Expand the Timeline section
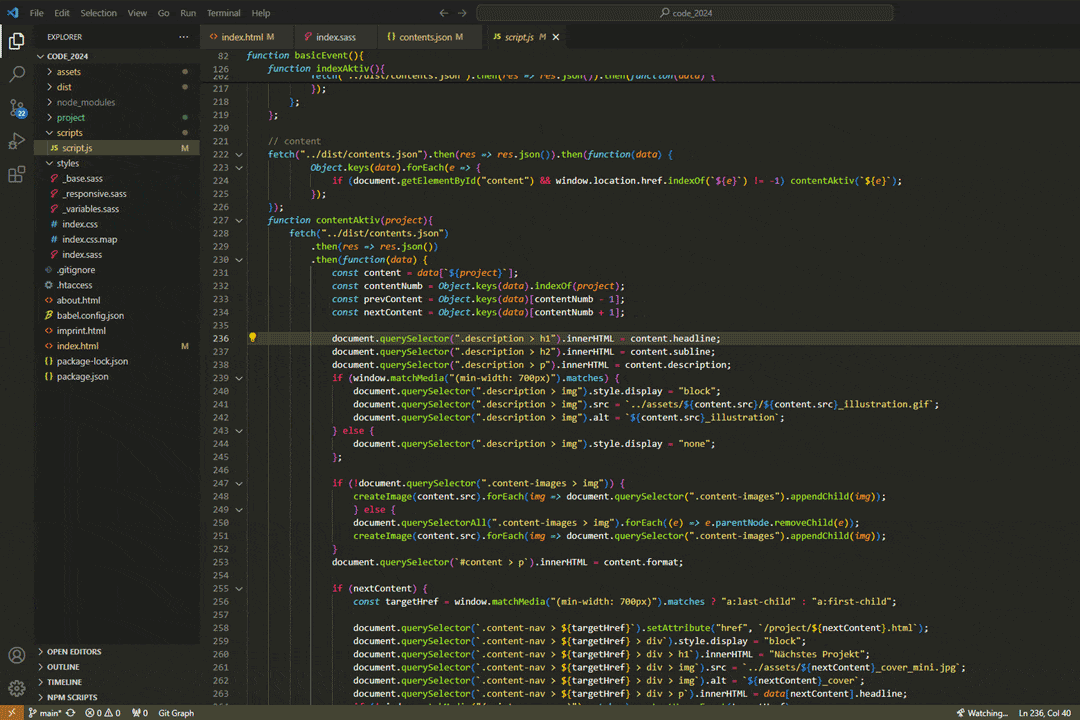 [117, 682]
